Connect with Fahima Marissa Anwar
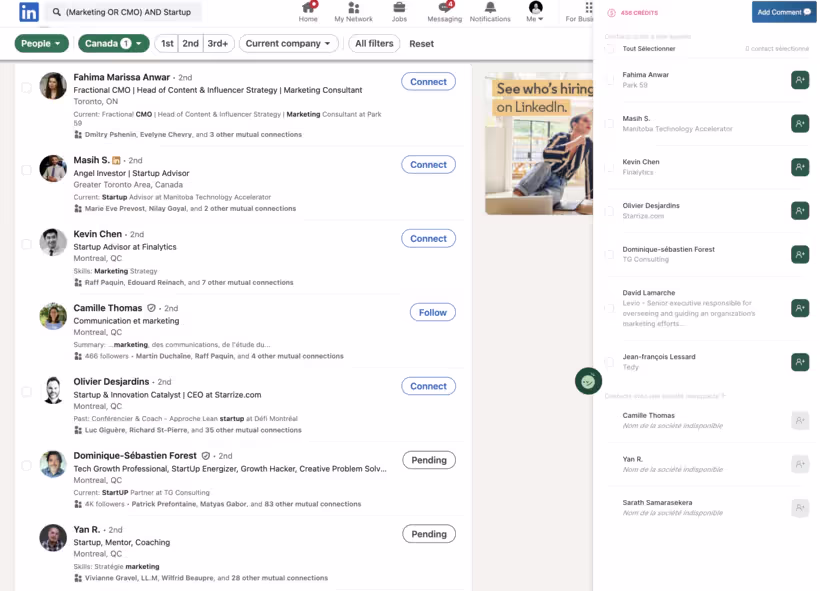 pos(428,82)
